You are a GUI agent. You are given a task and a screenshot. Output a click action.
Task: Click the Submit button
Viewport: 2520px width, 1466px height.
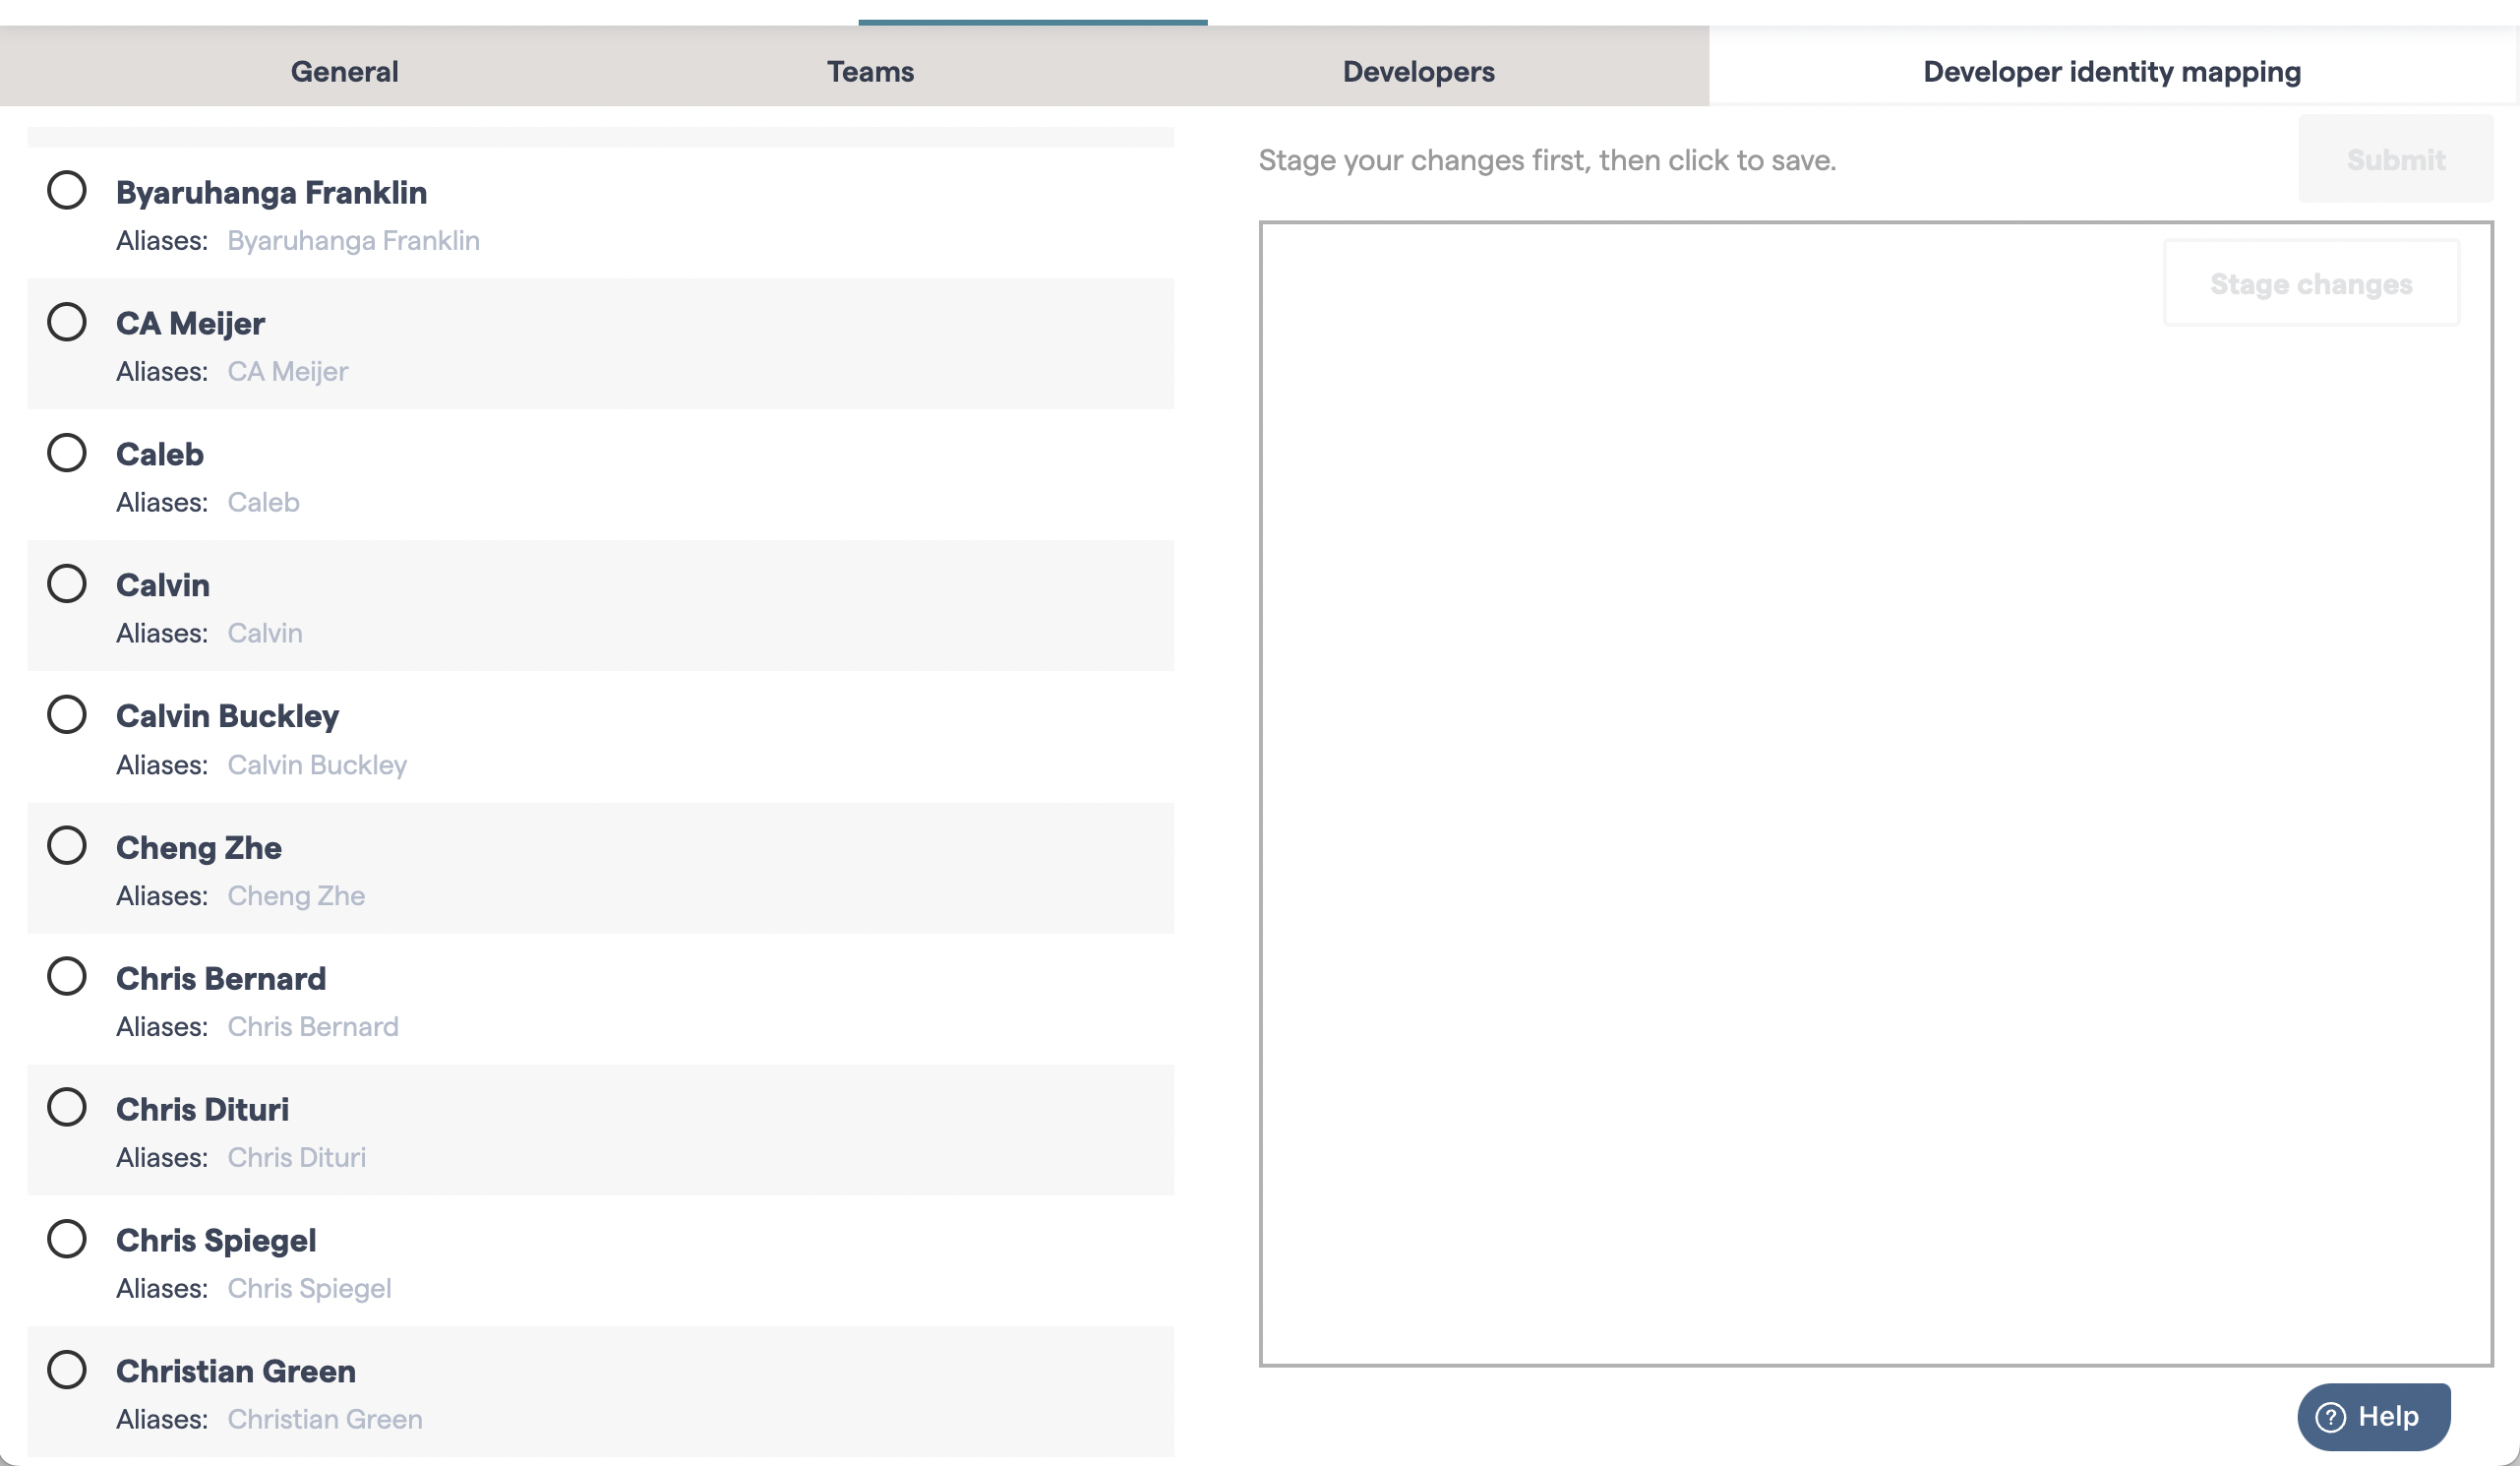[2395, 158]
